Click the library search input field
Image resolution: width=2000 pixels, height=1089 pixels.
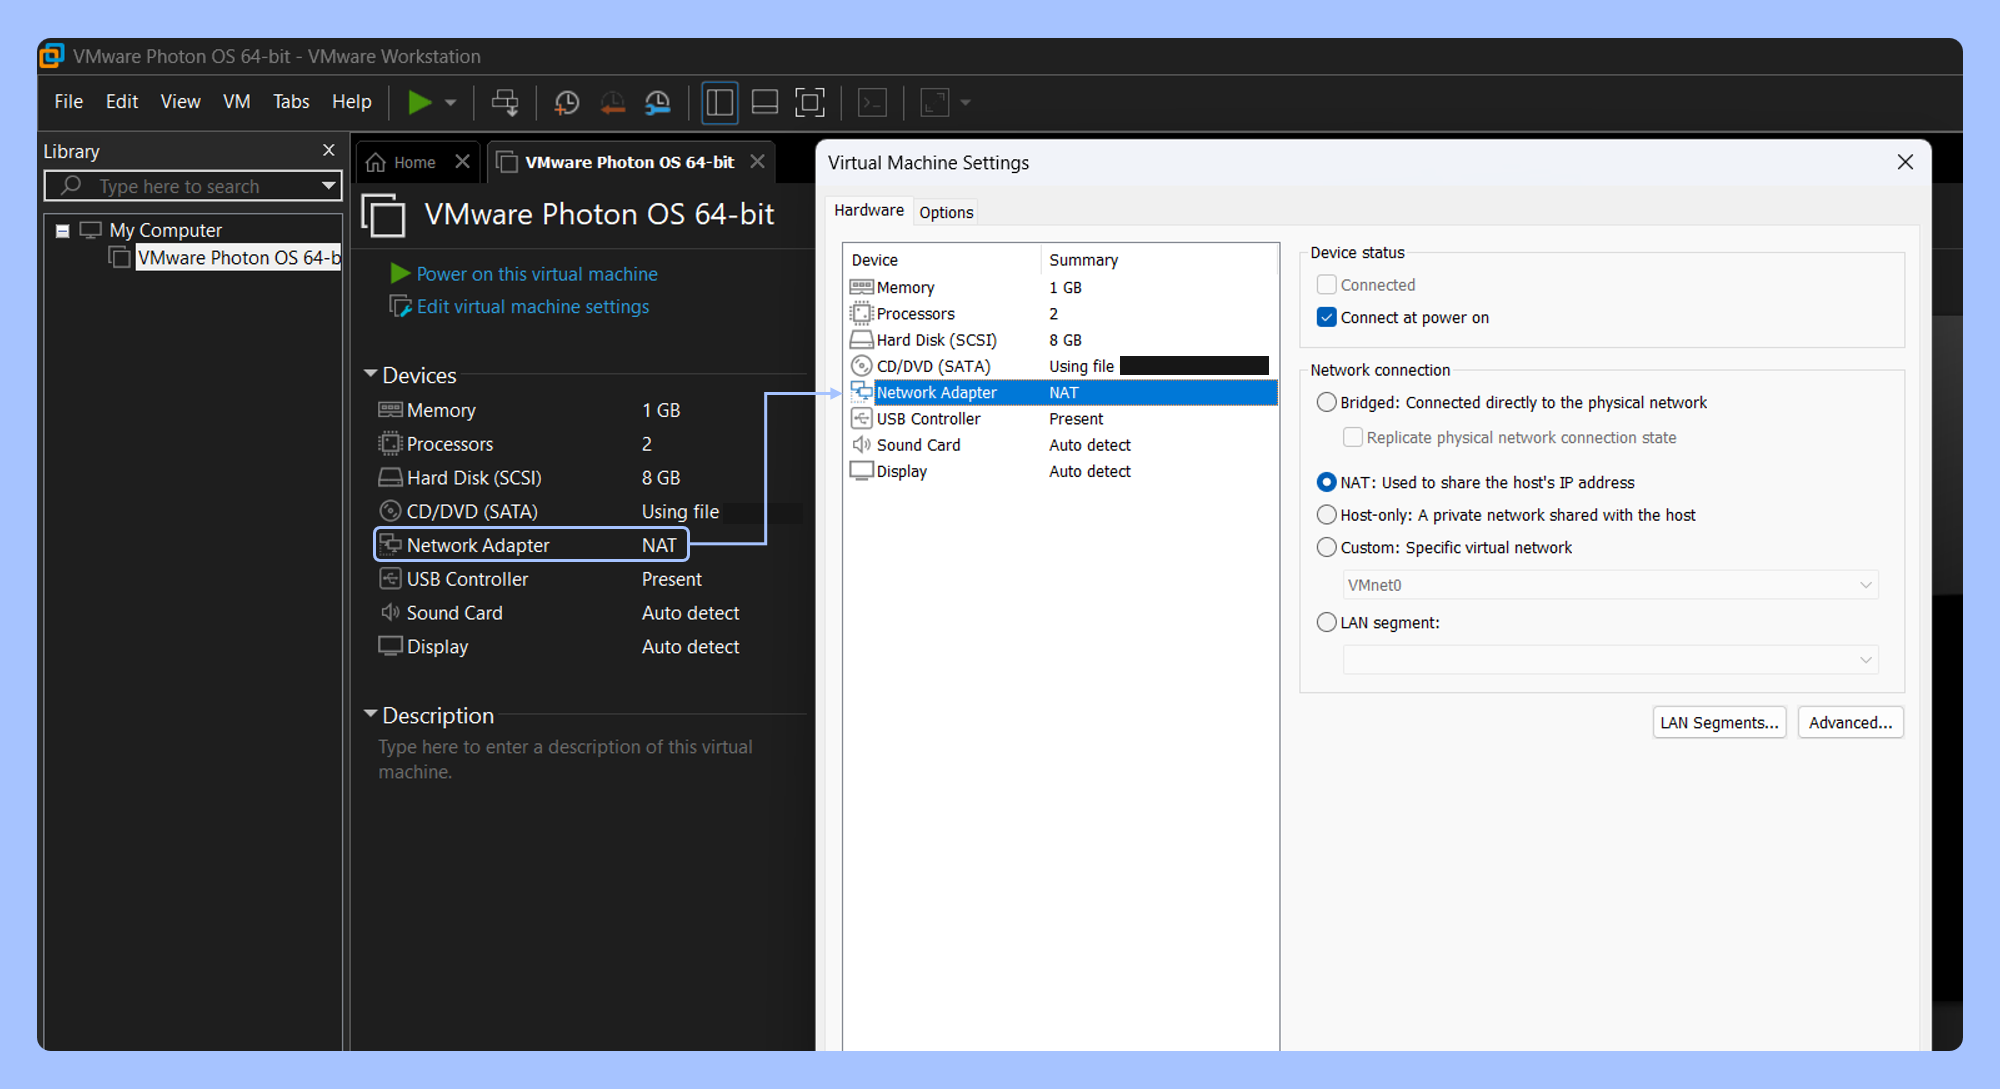[x=193, y=186]
